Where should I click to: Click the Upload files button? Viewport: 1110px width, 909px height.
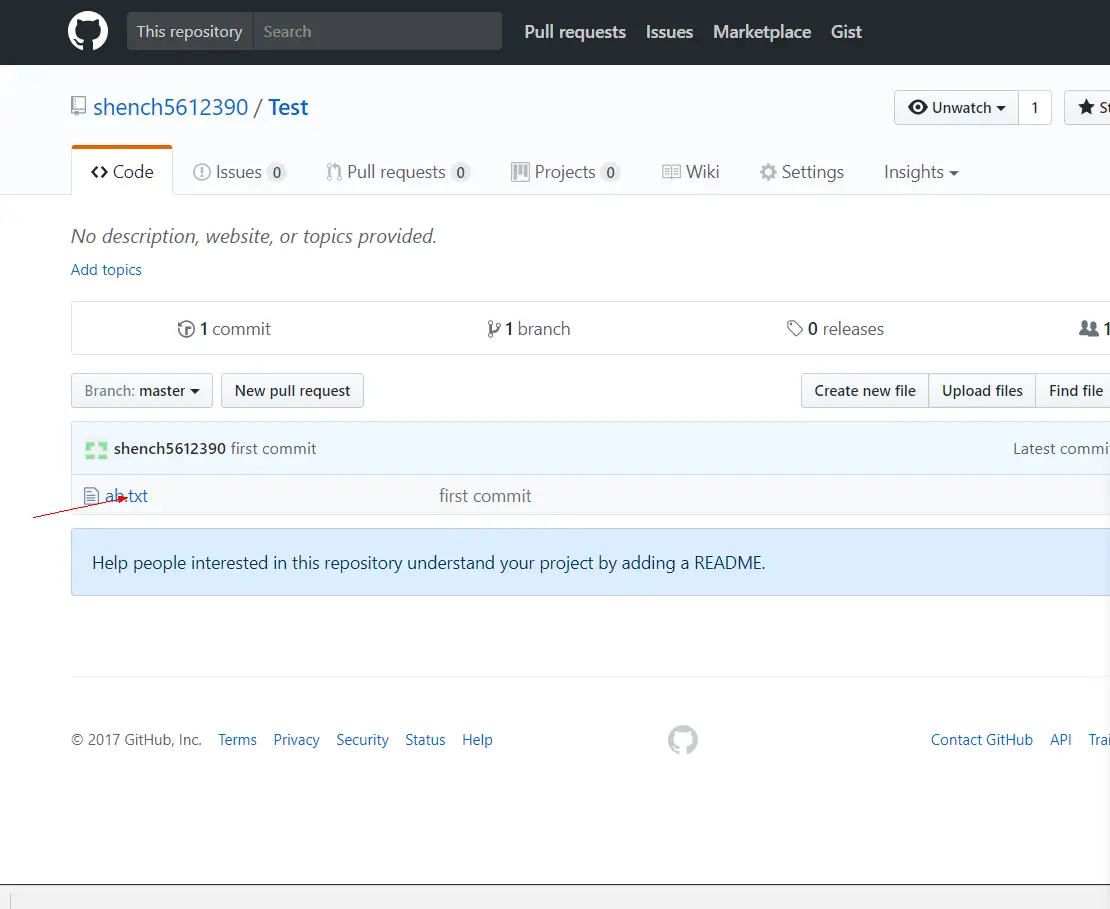click(x=982, y=391)
